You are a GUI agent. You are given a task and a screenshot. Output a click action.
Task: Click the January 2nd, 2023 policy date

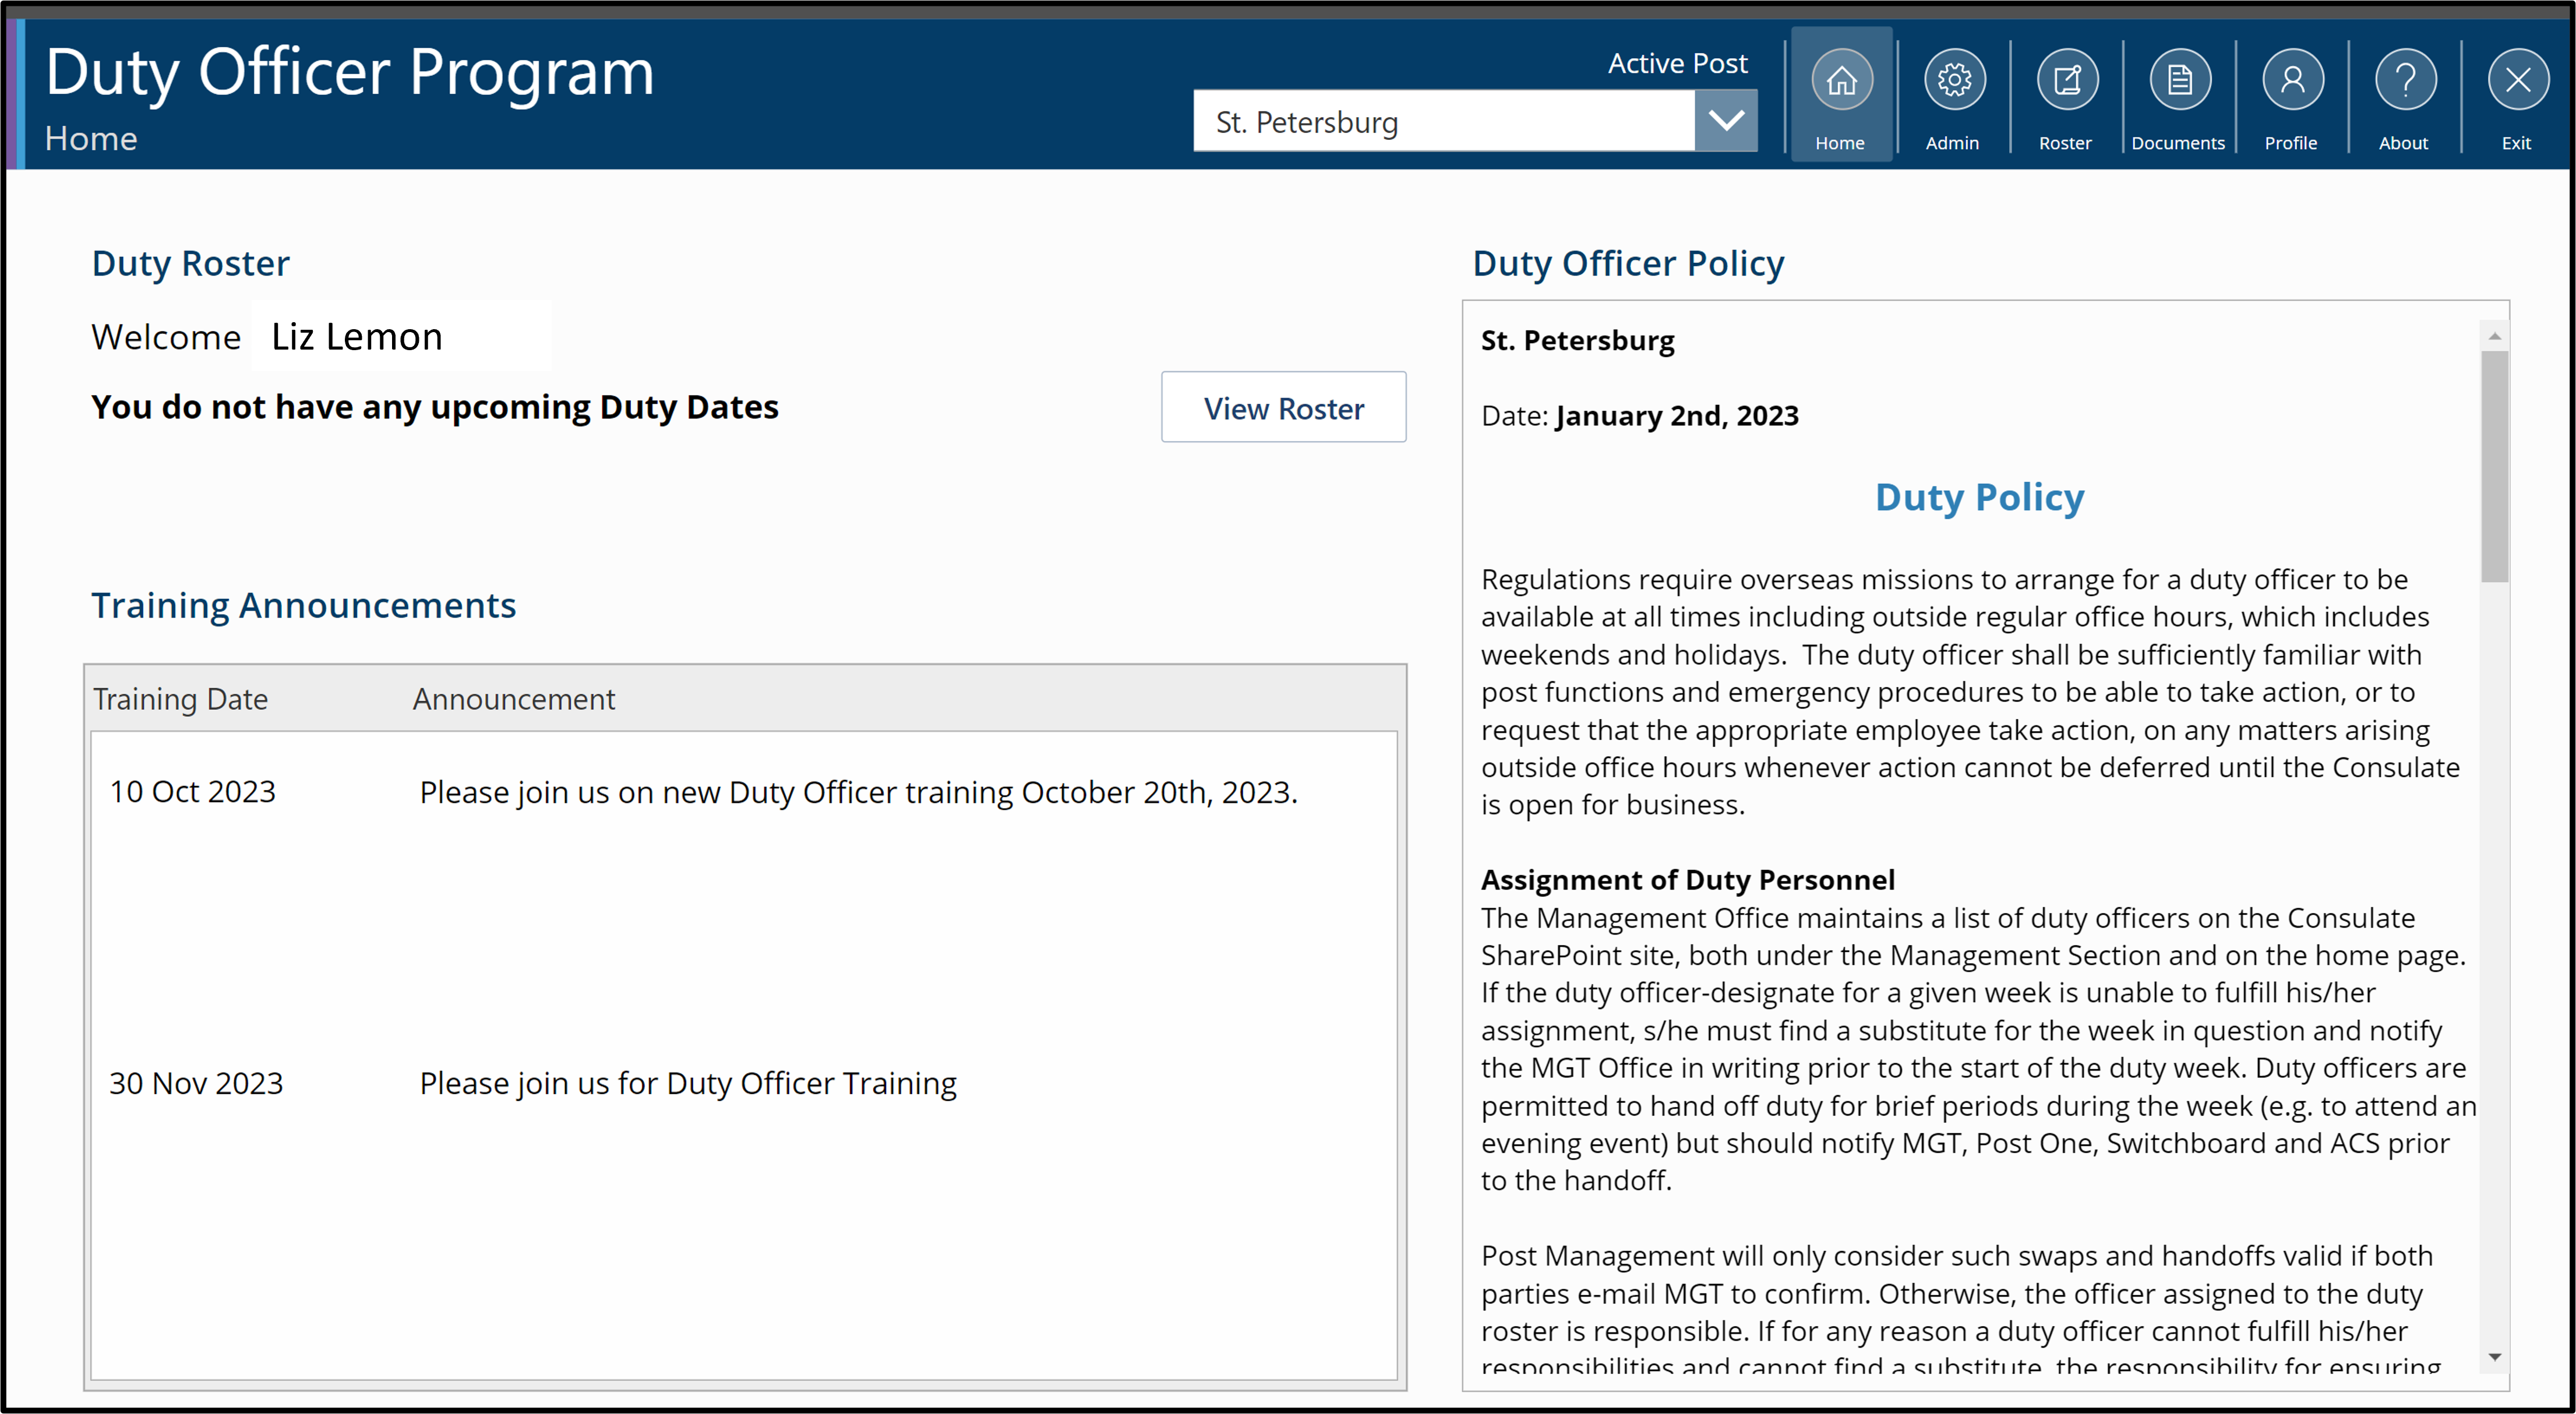pyautogui.click(x=1677, y=416)
